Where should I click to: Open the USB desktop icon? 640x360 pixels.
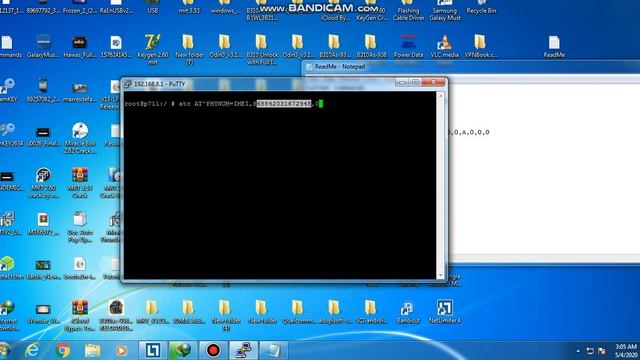[x=153, y=8]
